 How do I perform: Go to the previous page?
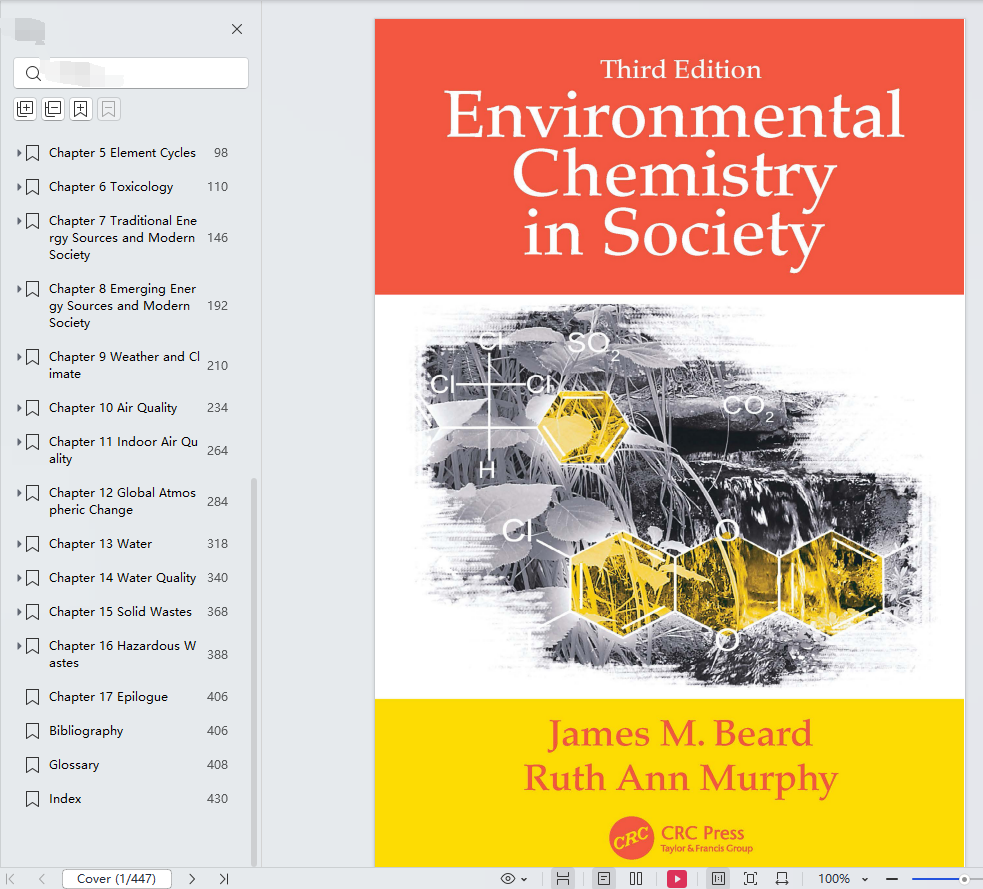(42, 879)
